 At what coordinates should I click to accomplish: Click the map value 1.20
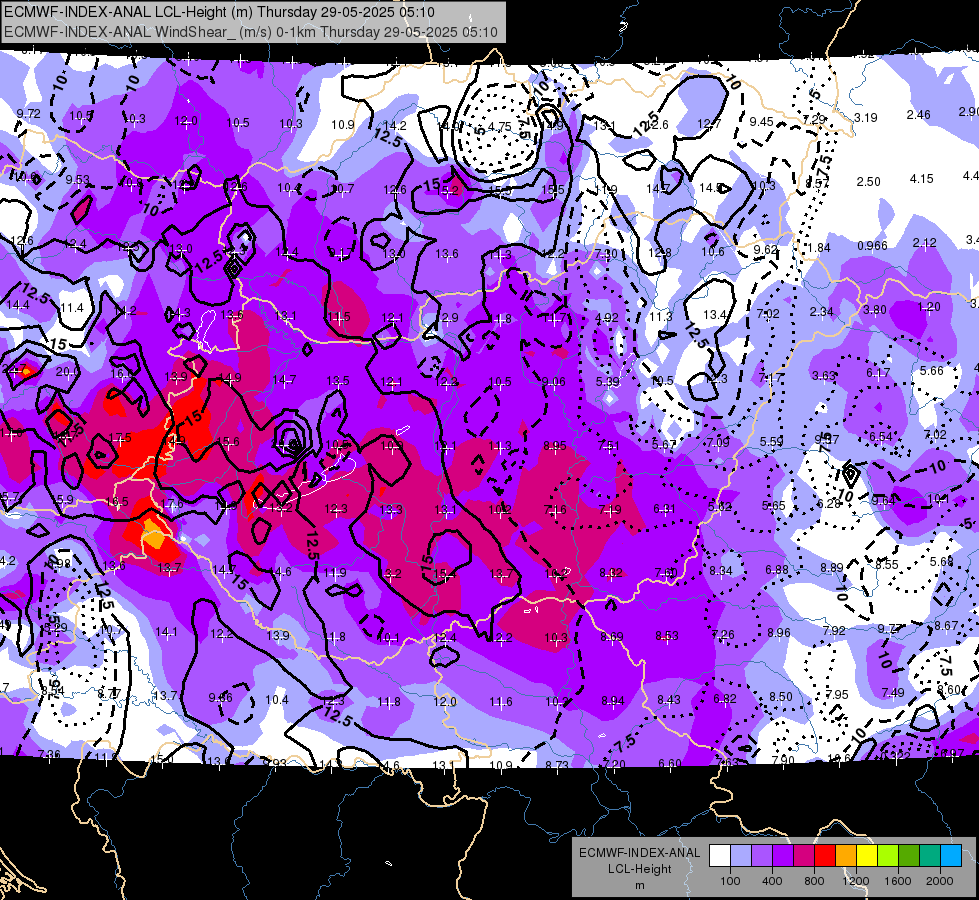pos(929,307)
